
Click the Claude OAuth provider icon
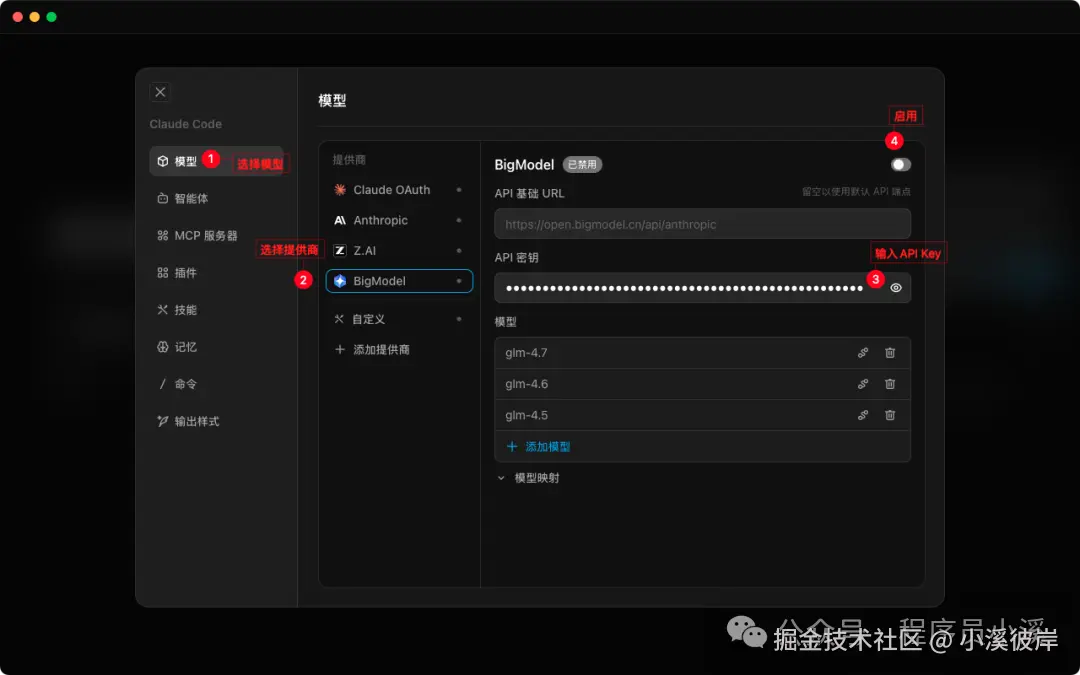click(342, 189)
